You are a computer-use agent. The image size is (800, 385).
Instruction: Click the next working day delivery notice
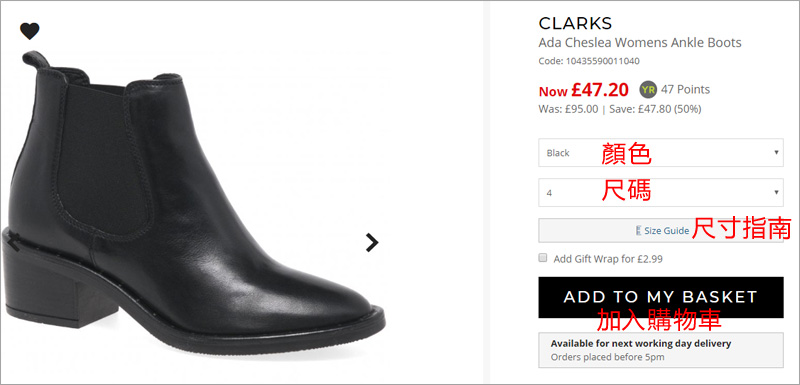pos(661,350)
